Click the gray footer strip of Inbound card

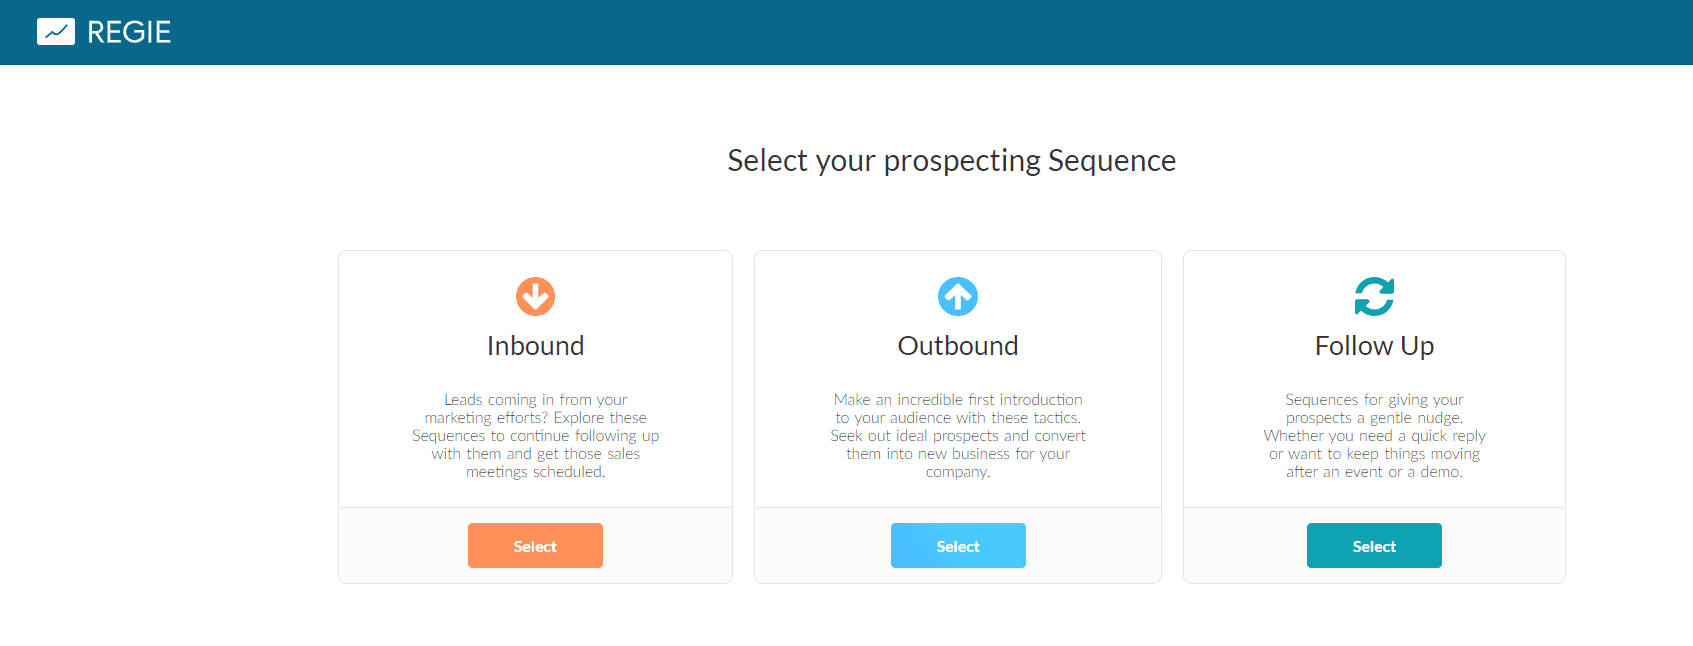(x=400, y=546)
